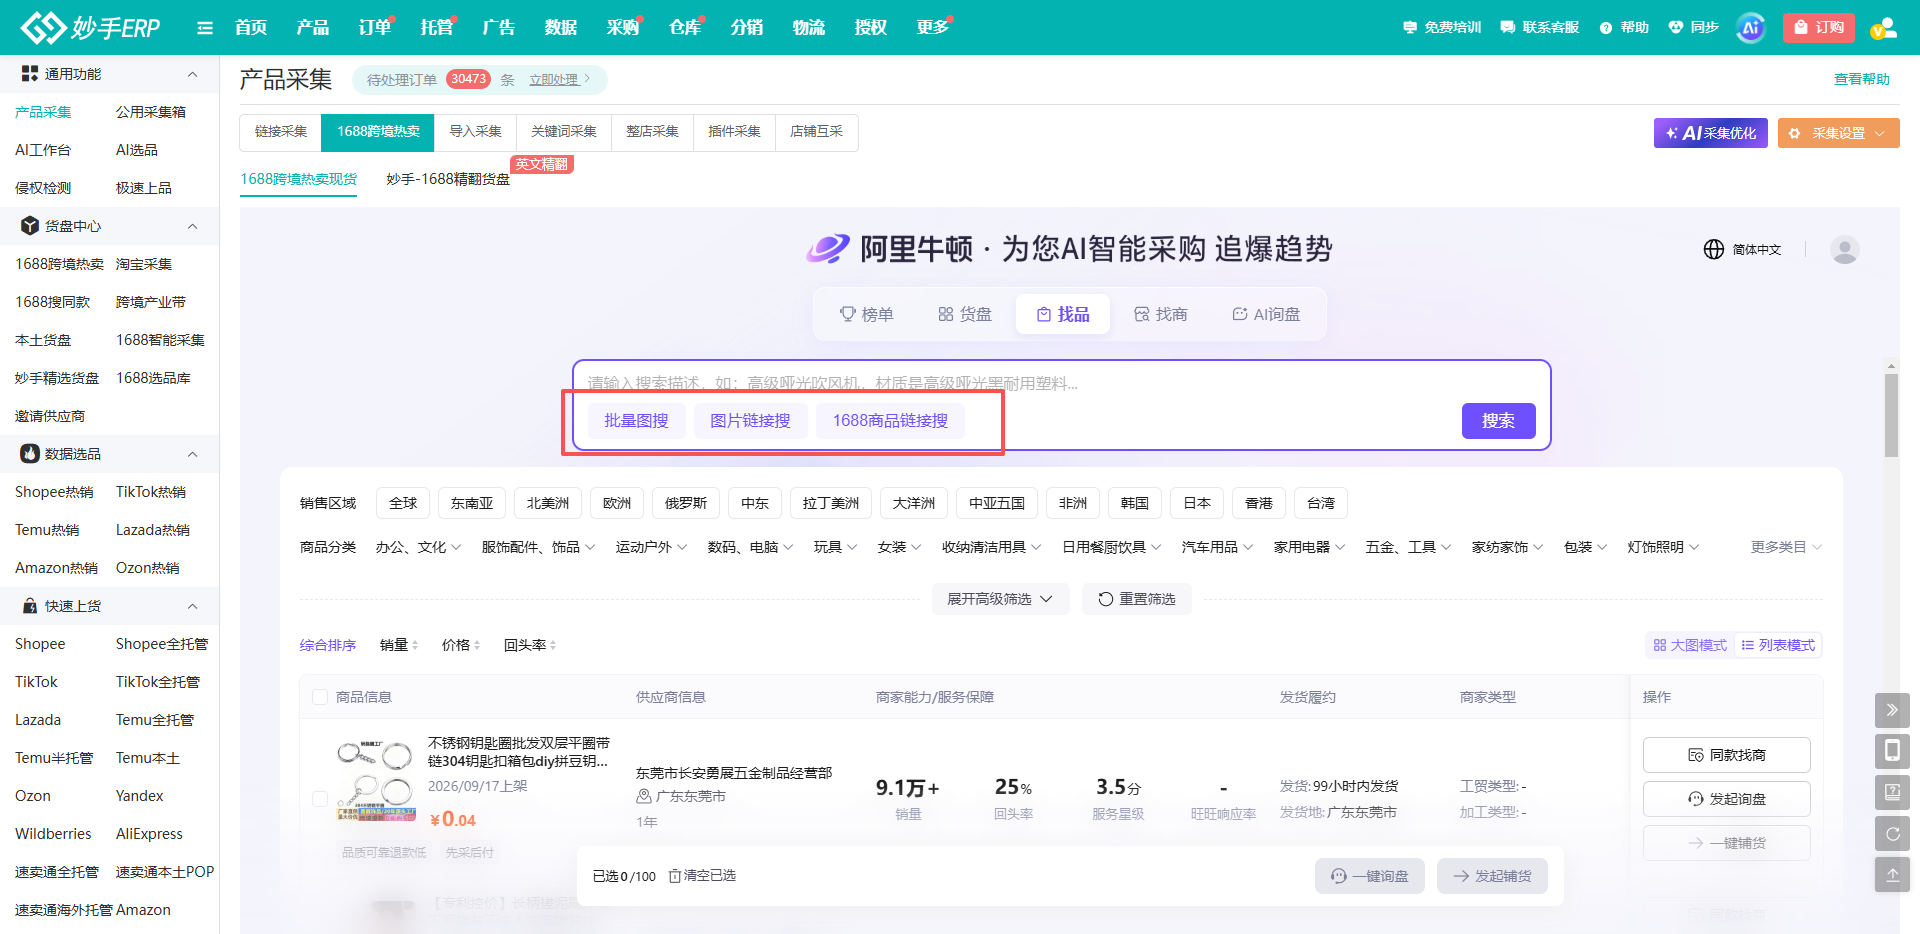Select the 俄罗斯 sales region

(686, 503)
